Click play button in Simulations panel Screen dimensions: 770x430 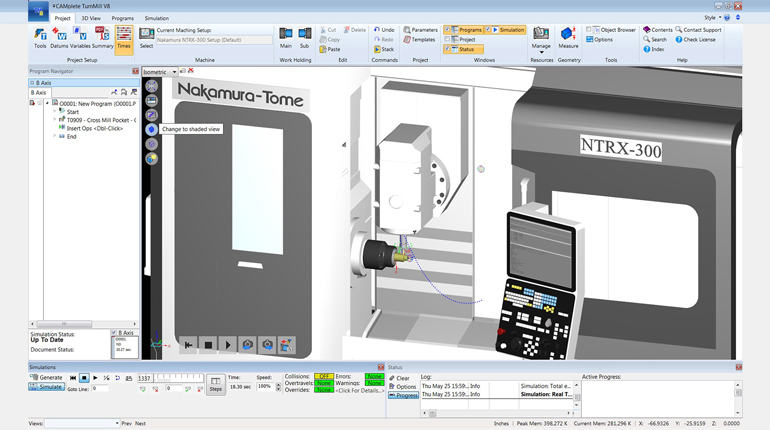[95, 378]
